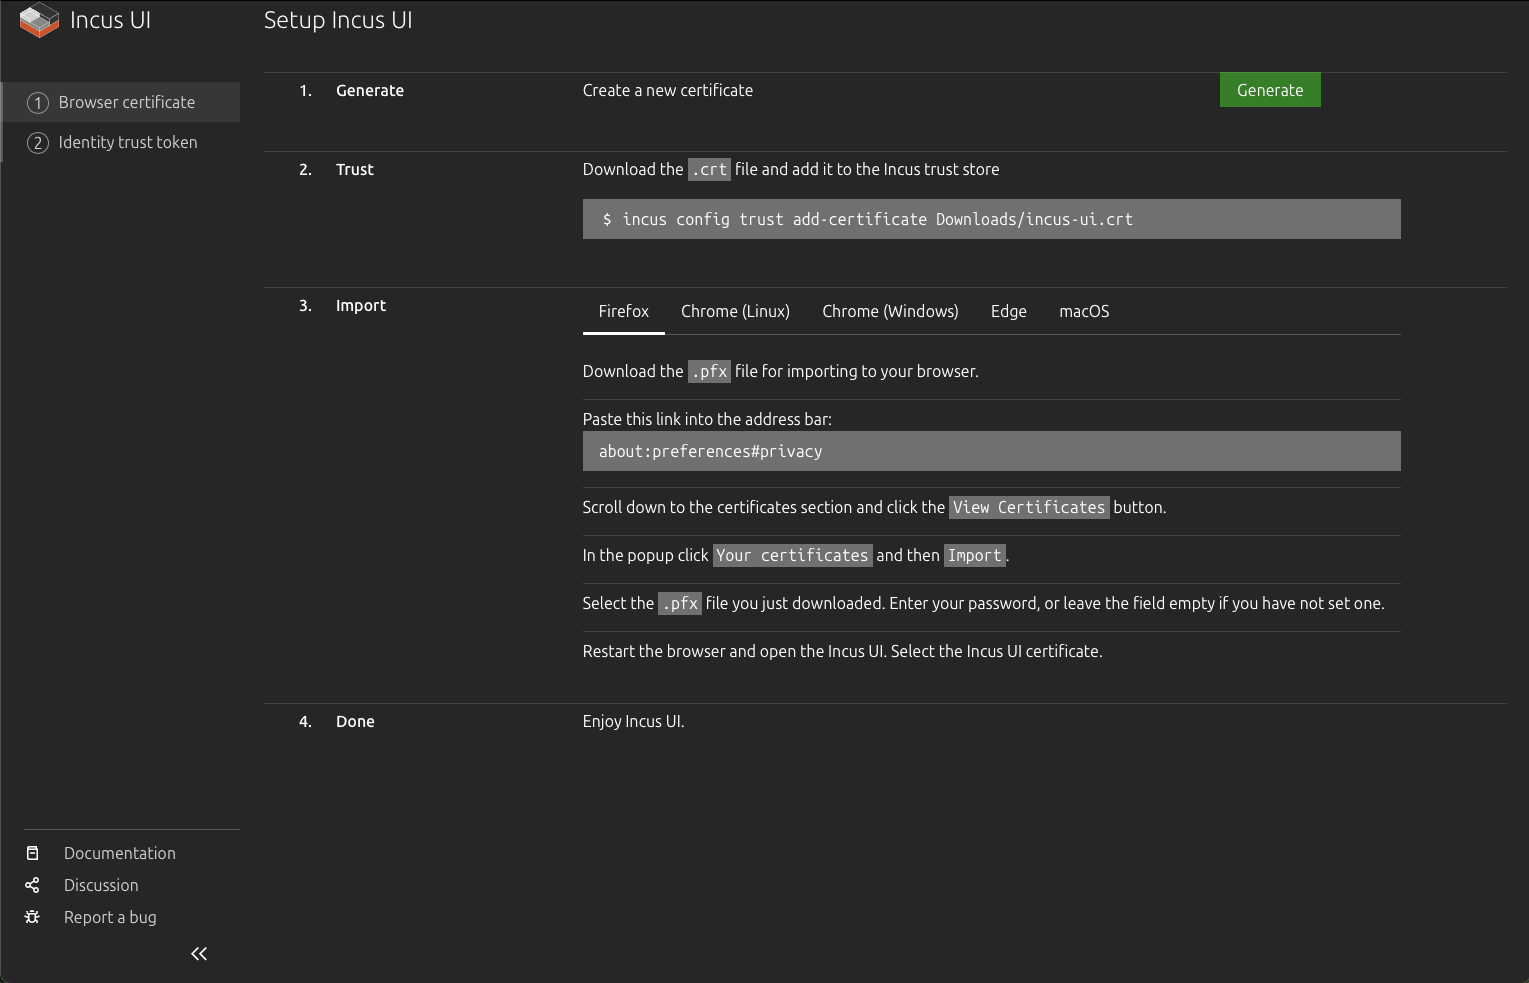Click the Trust step label
Screen dimensions: 1529x983
click(x=355, y=169)
